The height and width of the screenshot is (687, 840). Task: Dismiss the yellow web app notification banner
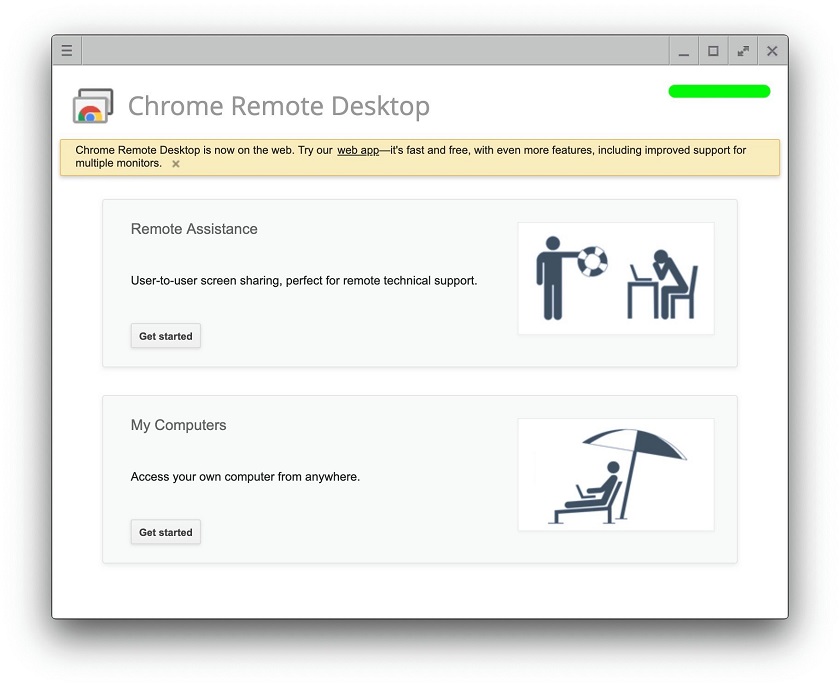pyautogui.click(x=176, y=164)
